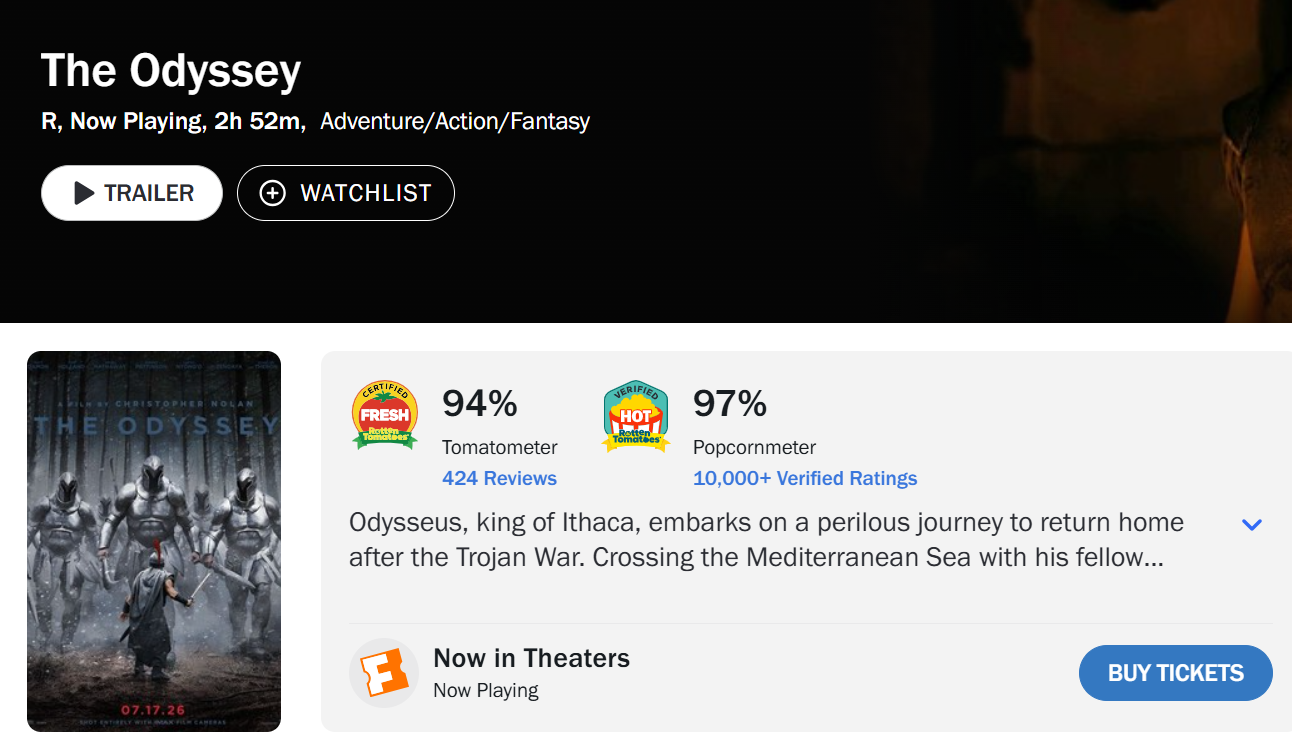Viewport: 1292px width, 732px height.
Task: Select the Adventure/Action/Fantasy genre text
Action: pyautogui.click(x=455, y=121)
